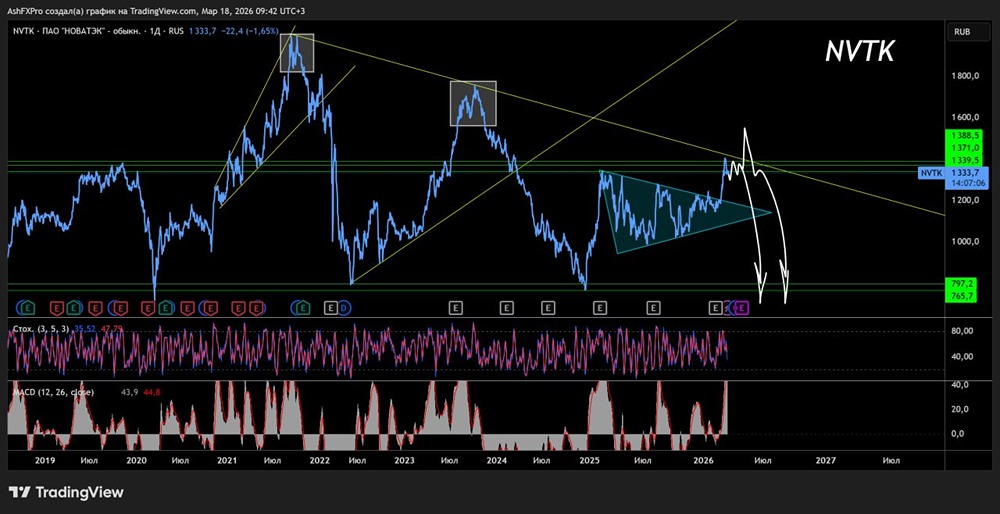
Task: Click the 1800,0 price axis label
Action: pos(965,77)
